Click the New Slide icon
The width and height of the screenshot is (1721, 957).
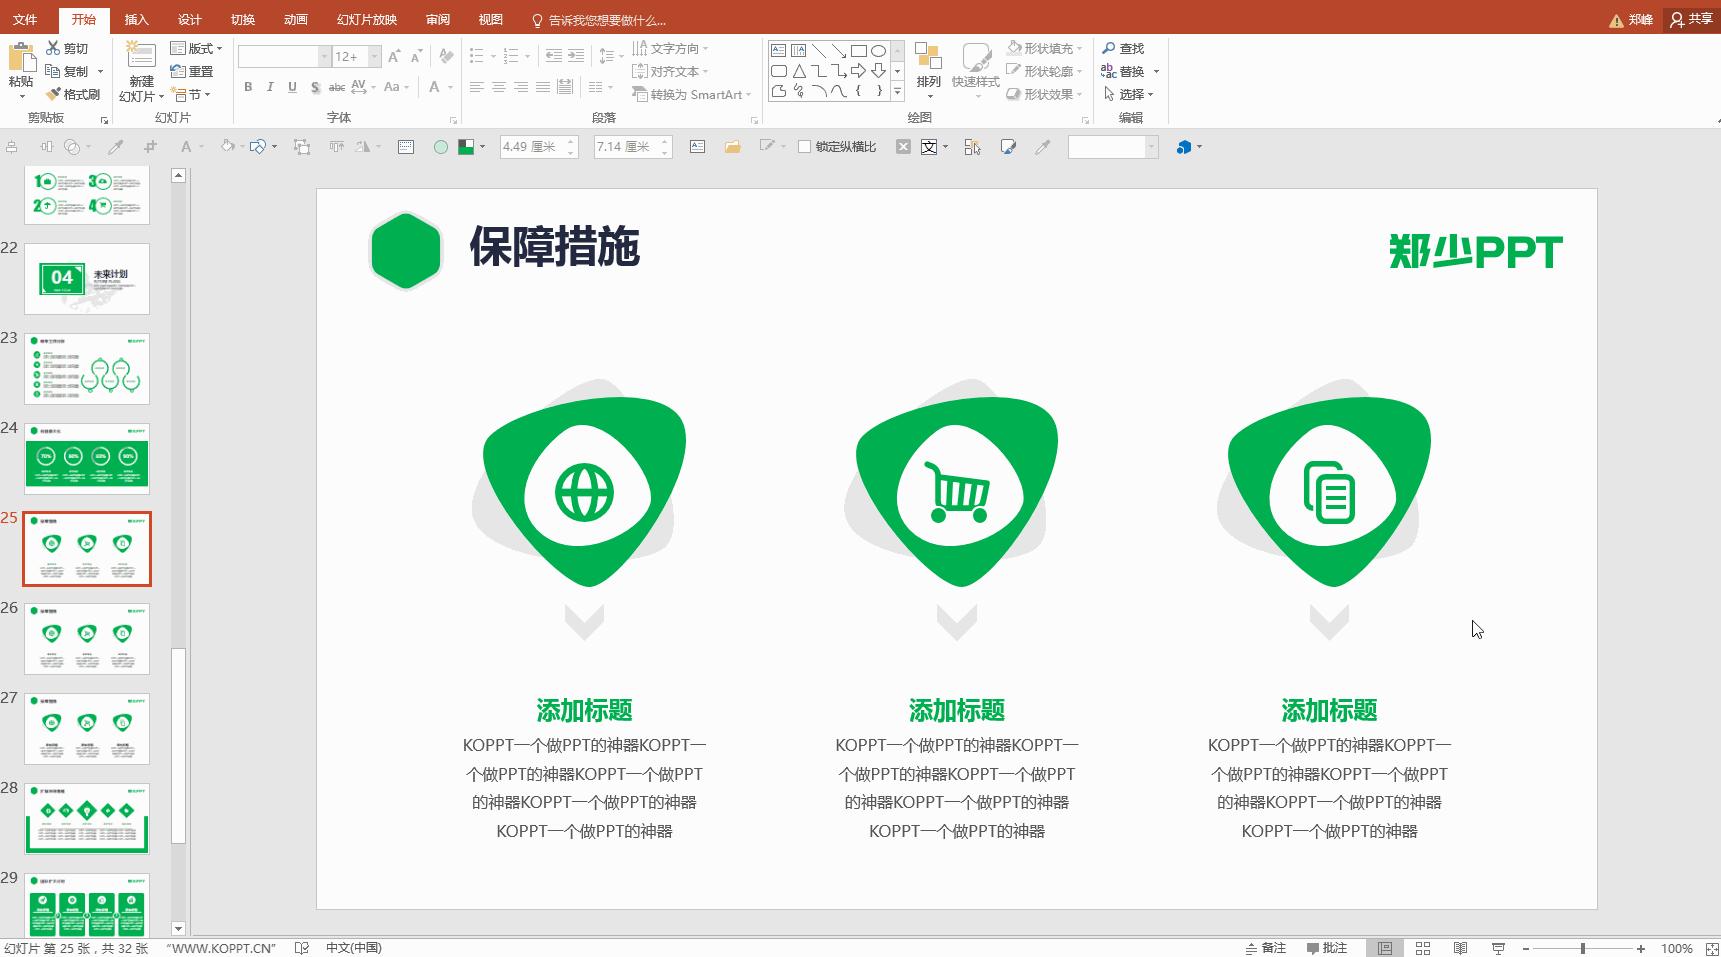140,58
